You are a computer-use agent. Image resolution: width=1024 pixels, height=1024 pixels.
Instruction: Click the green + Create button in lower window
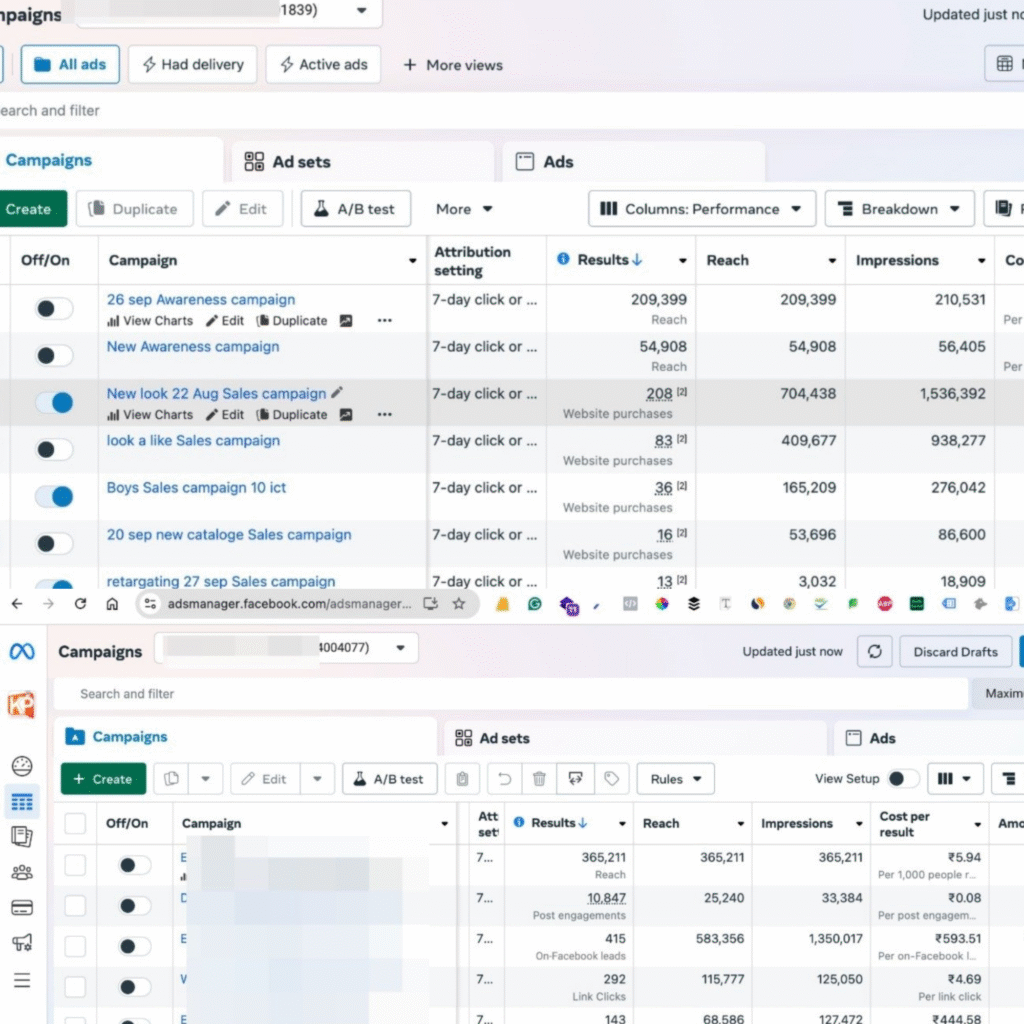[103, 778]
